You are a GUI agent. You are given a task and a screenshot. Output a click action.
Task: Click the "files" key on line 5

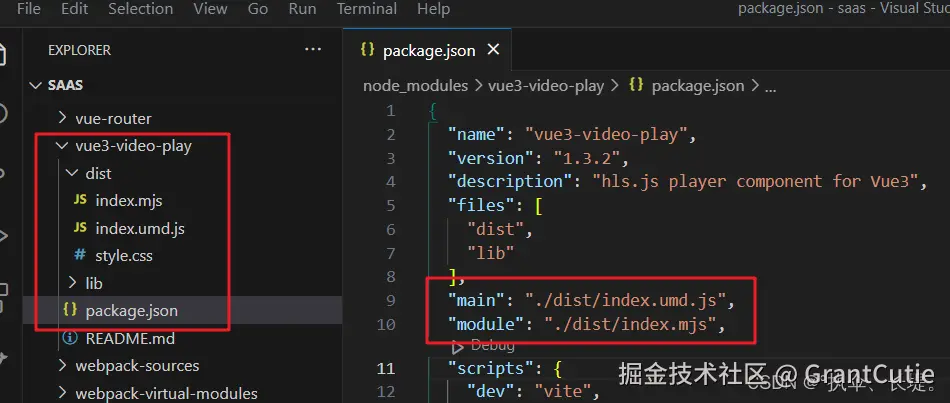pos(482,205)
